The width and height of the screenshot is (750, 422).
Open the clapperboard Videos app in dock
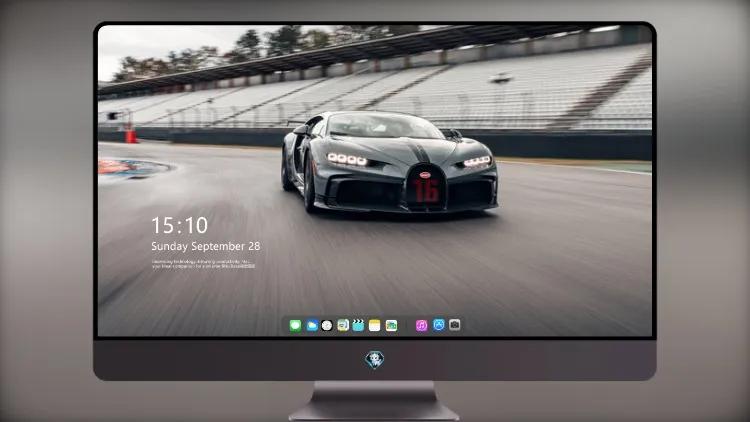click(x=358, y=325)
